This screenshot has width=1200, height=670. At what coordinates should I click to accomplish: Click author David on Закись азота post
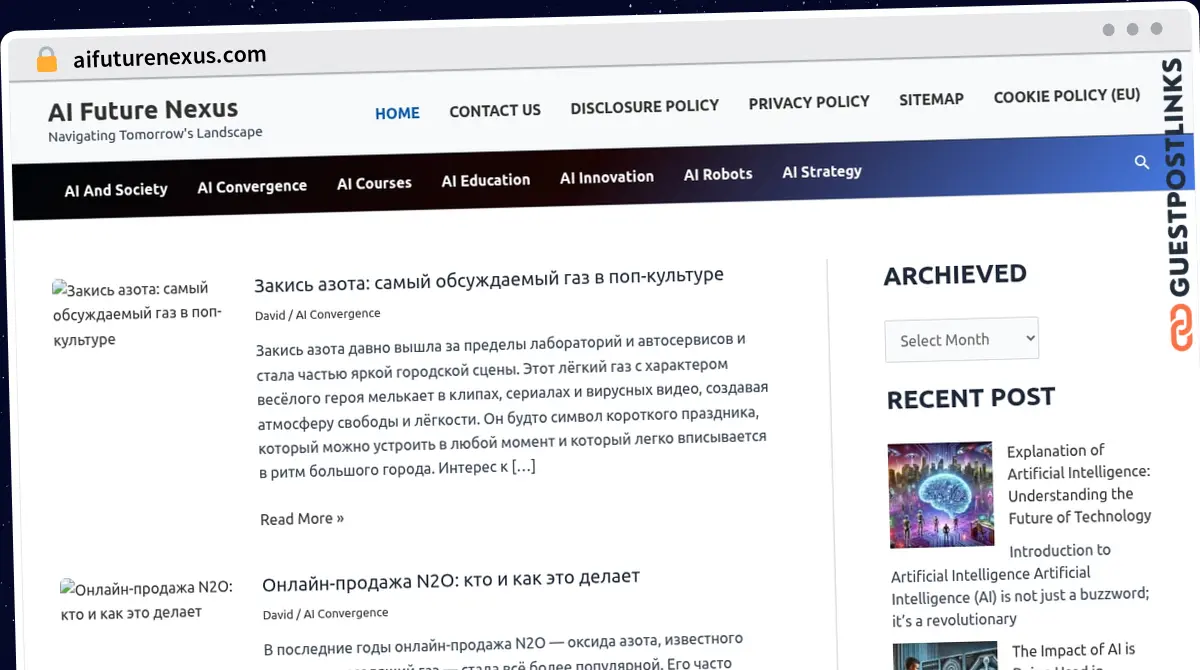pyautogui.click(x=270, y=314)
